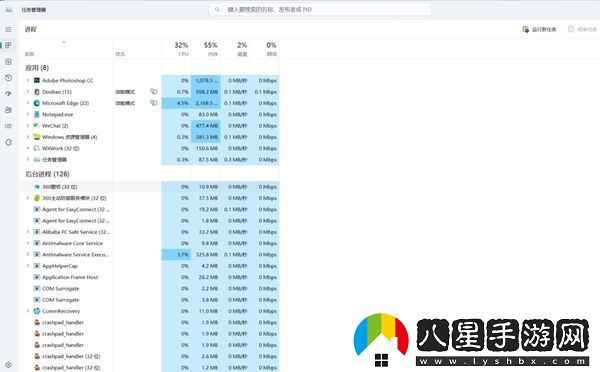Click icon of crashpad_handler using 2.6 MB
Screen dimensions: 600x372
point(37,356)
